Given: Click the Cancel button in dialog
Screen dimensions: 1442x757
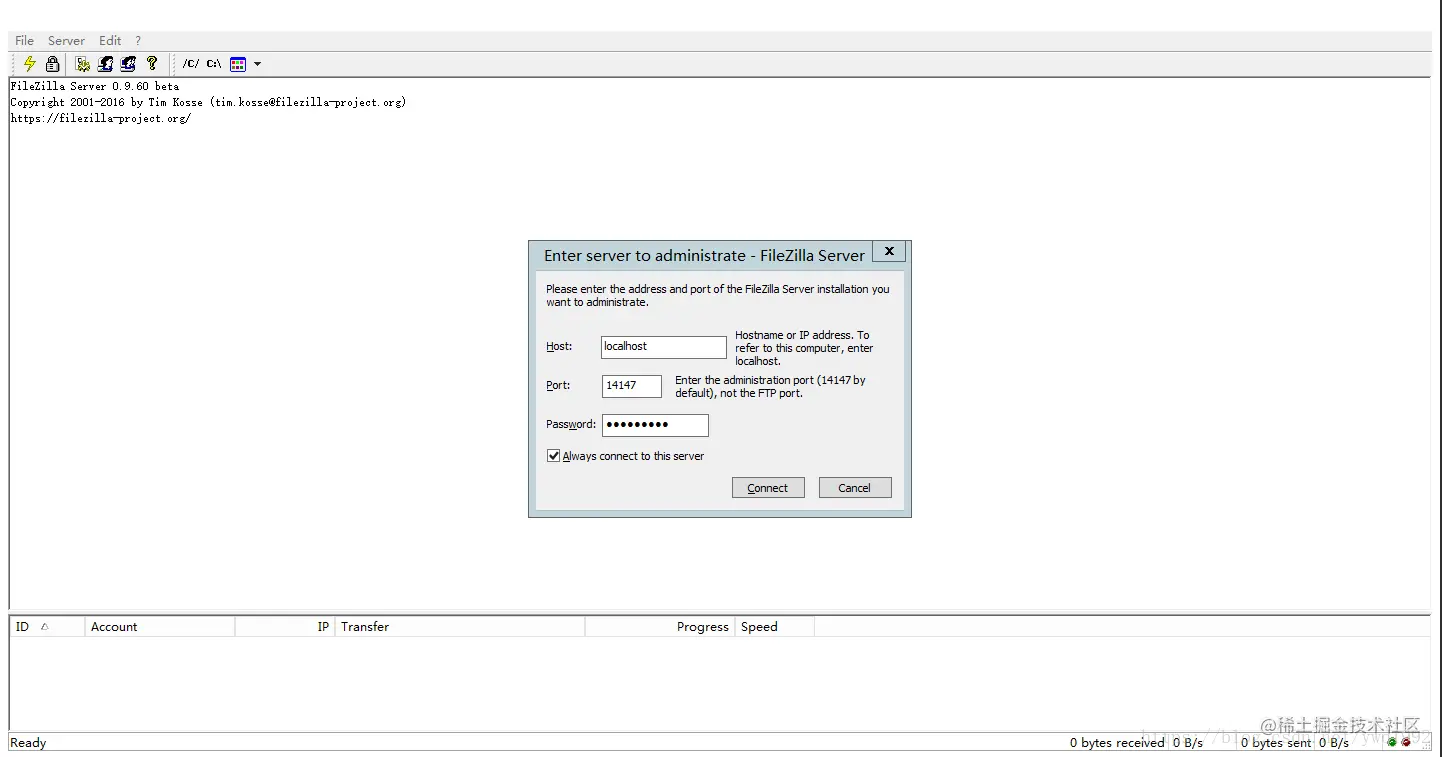Looking at the screenshot, I should point(854,488).
